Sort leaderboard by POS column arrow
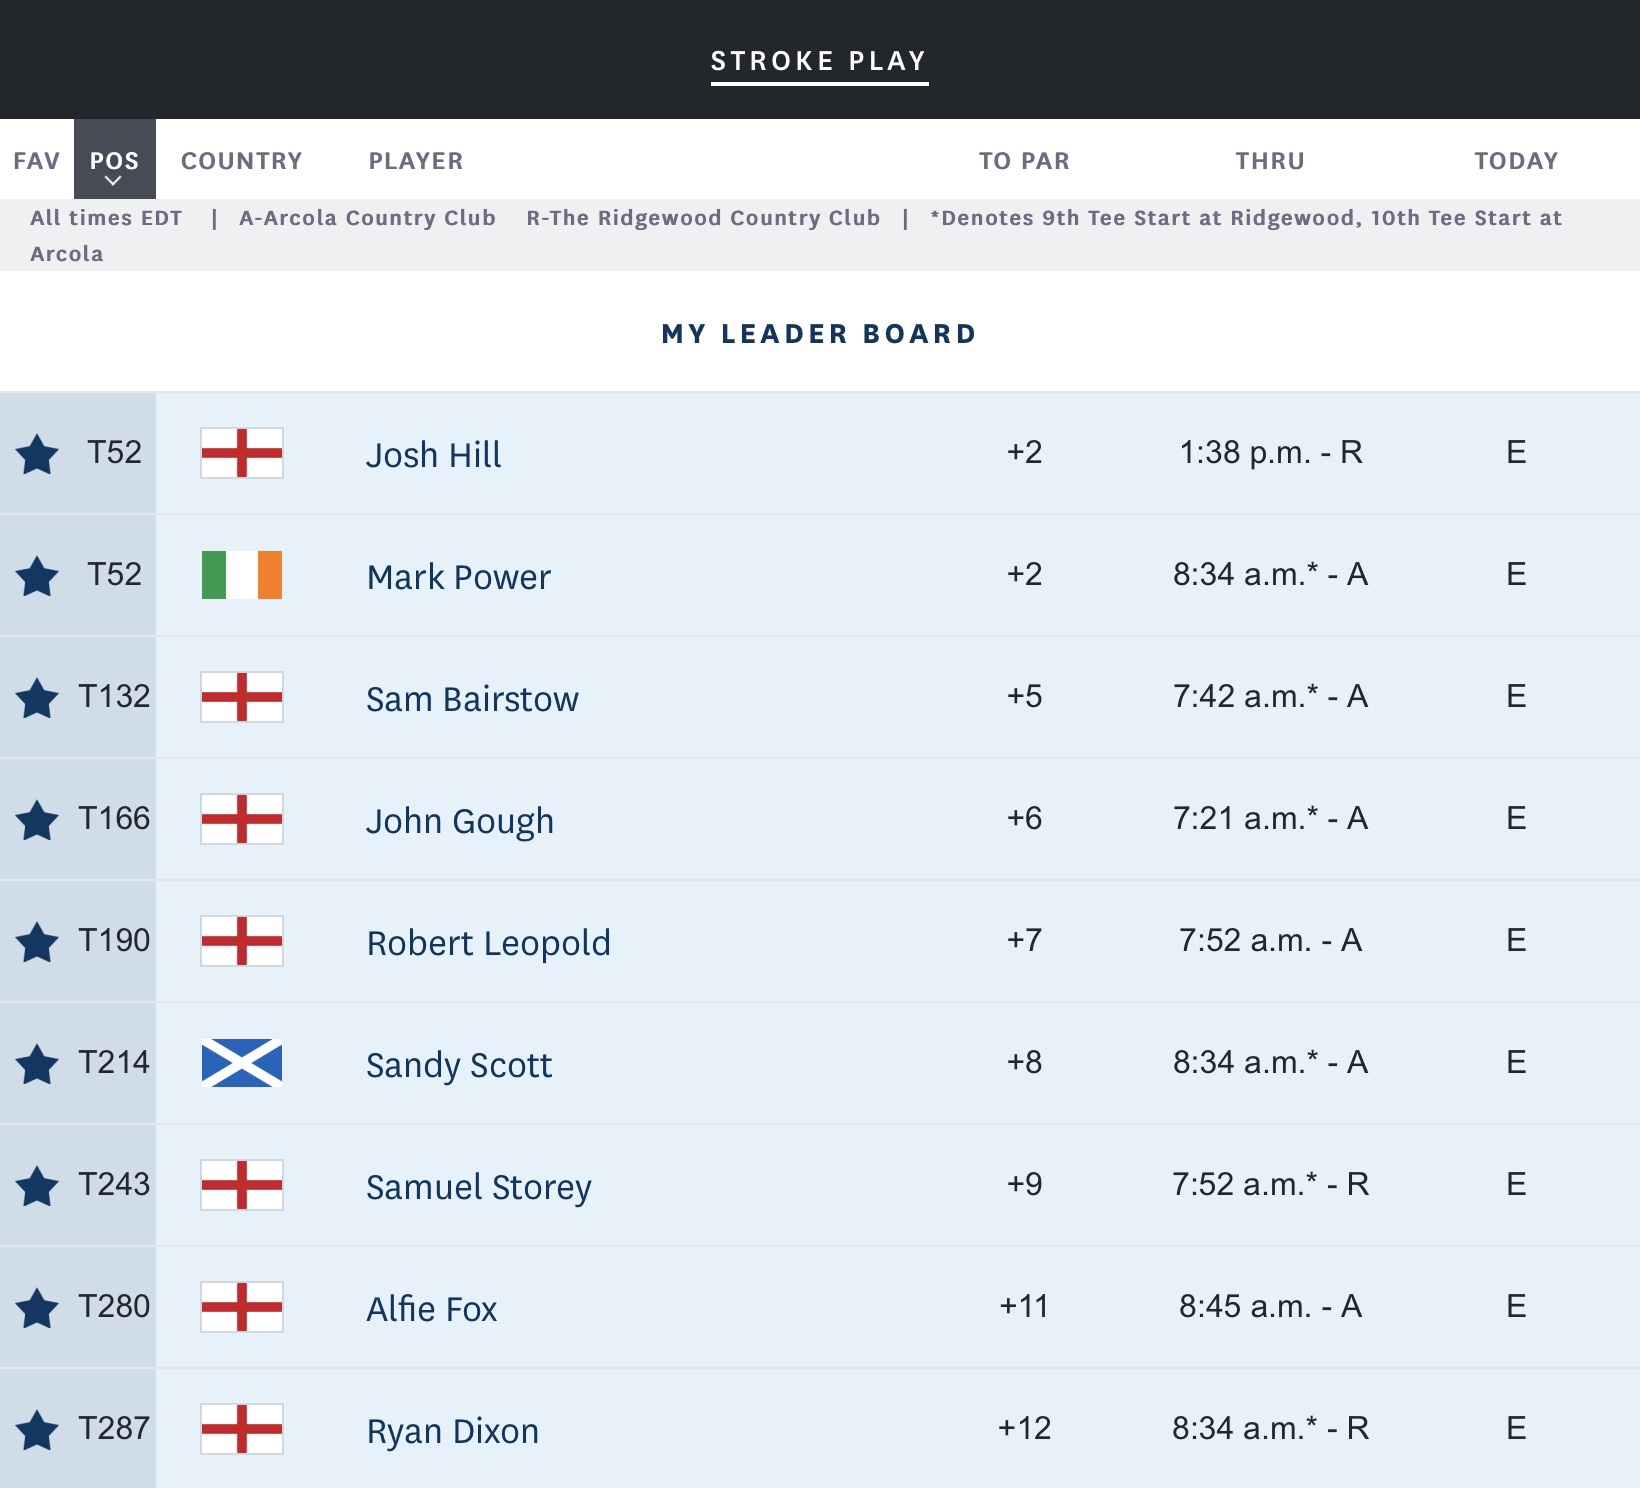Viewport: 1640px width, 1488px height. (x=114, y=180)
